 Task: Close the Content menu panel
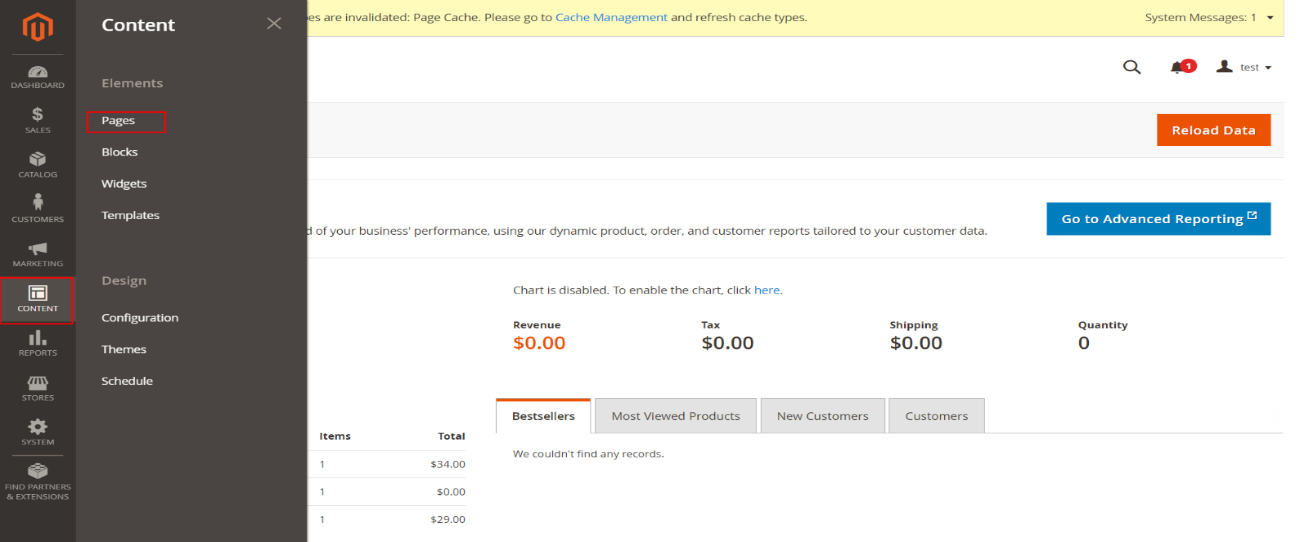point(274,24)
